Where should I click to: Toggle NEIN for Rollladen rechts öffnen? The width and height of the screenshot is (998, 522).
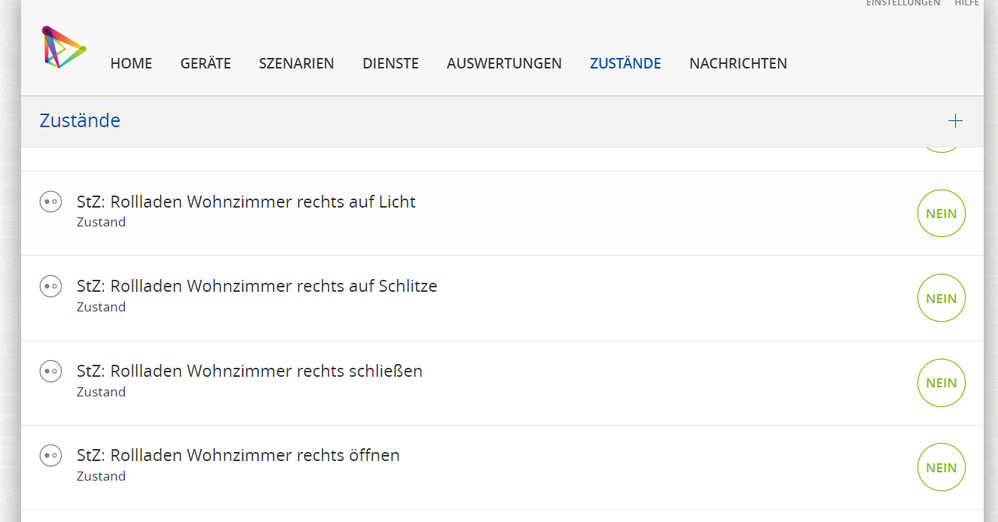pos(941,467)
